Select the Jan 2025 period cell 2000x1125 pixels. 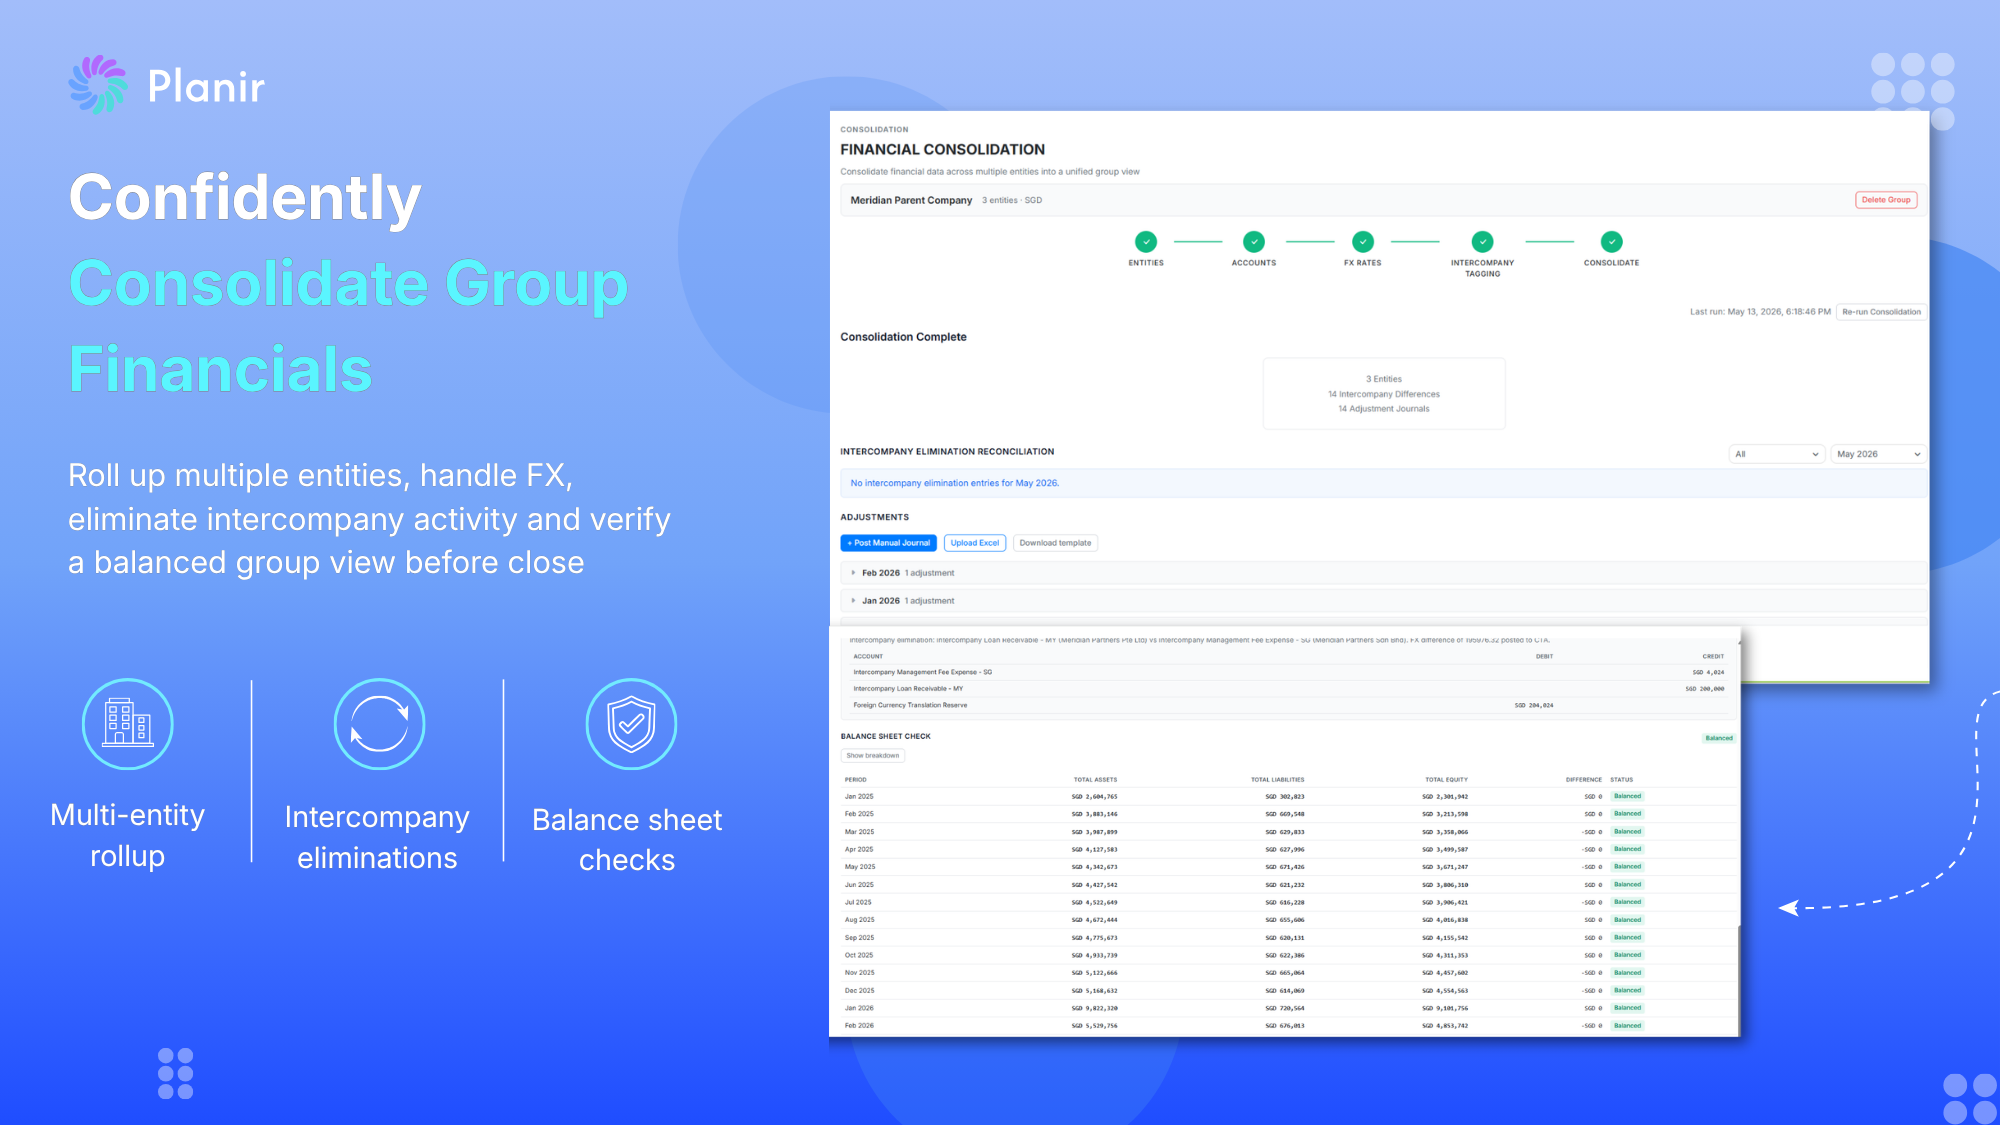tap(859, 797)
